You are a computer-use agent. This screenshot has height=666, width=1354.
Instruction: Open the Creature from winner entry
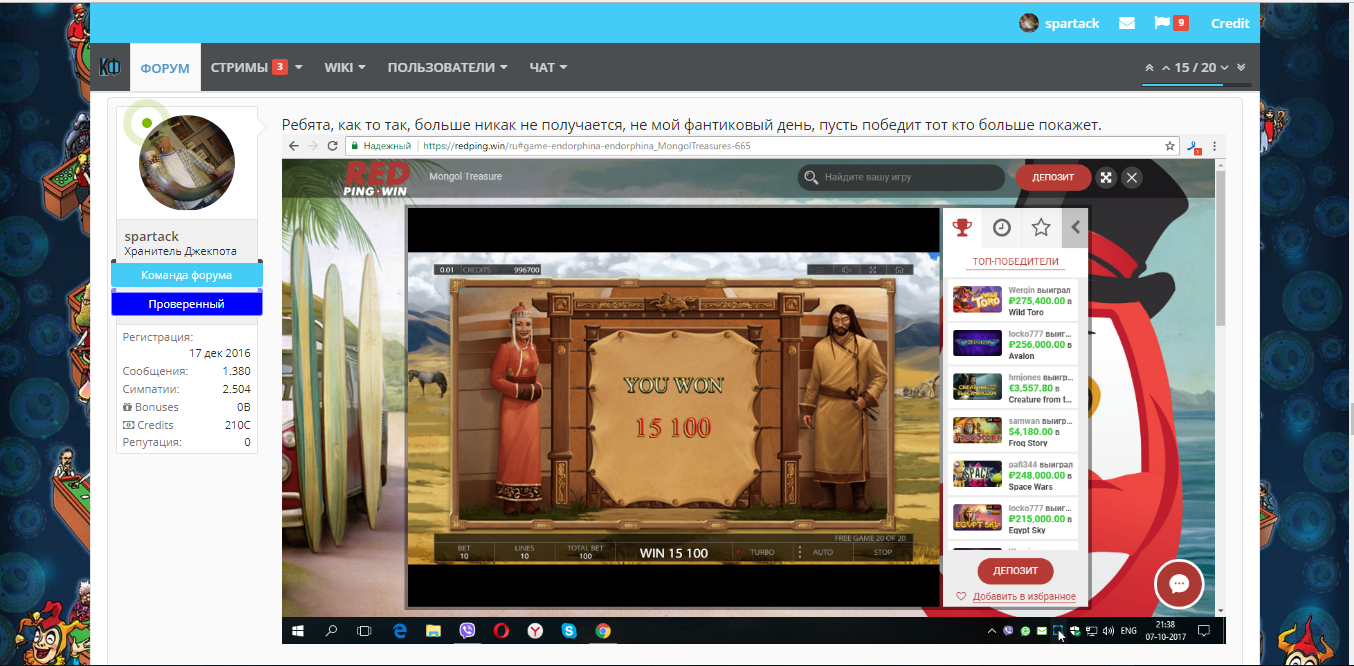pos(1012,388)
